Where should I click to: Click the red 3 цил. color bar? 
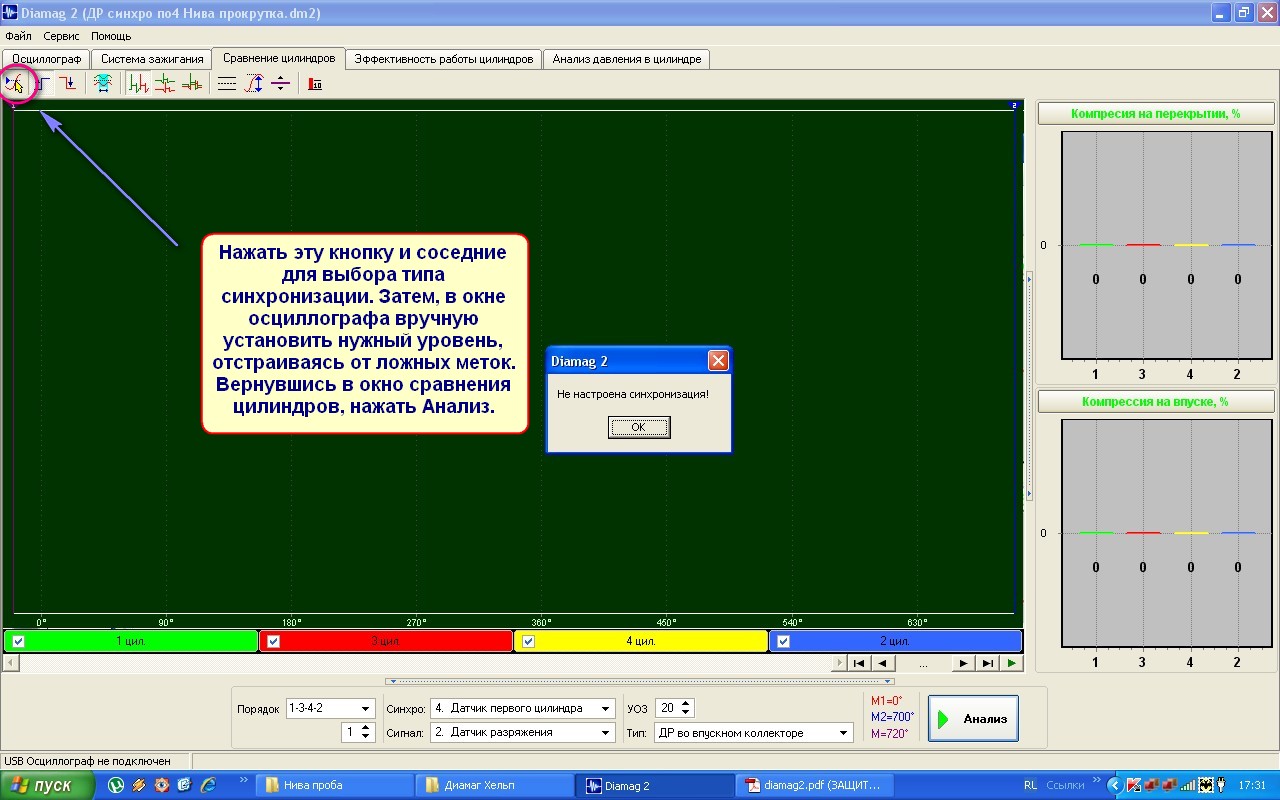tap(386, 641)
